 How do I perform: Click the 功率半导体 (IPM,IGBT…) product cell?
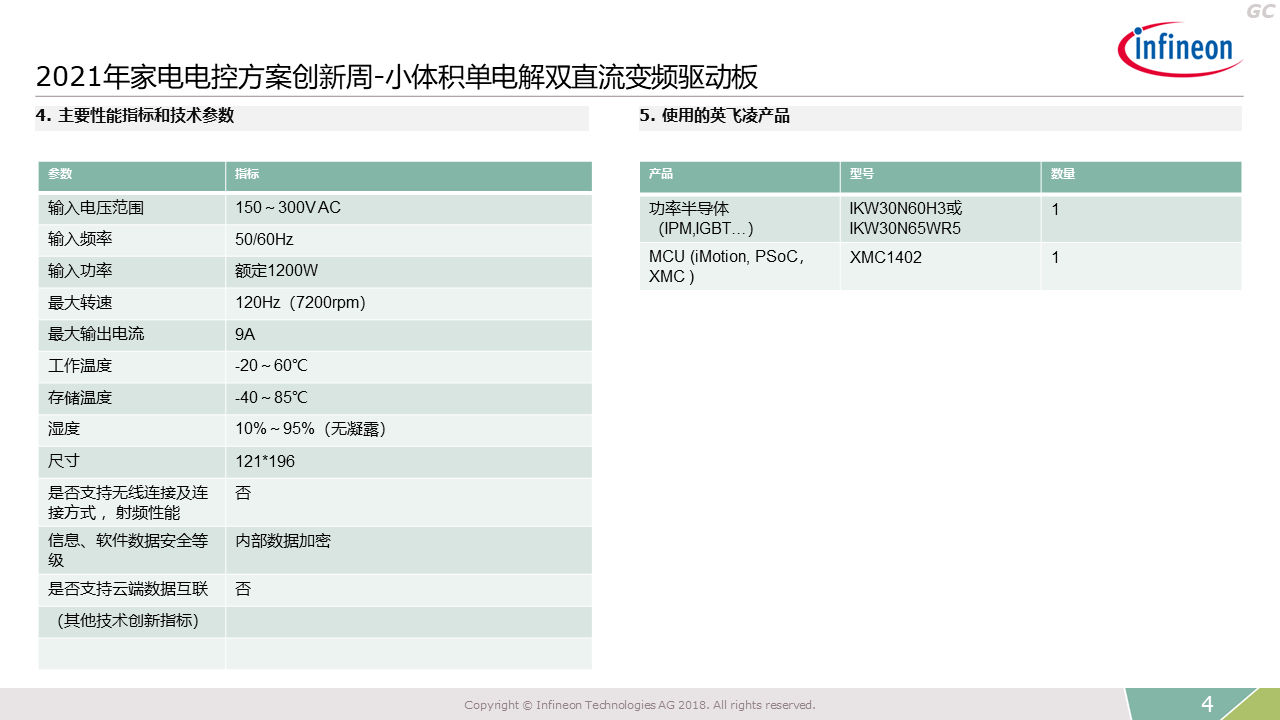coord(740,219)
